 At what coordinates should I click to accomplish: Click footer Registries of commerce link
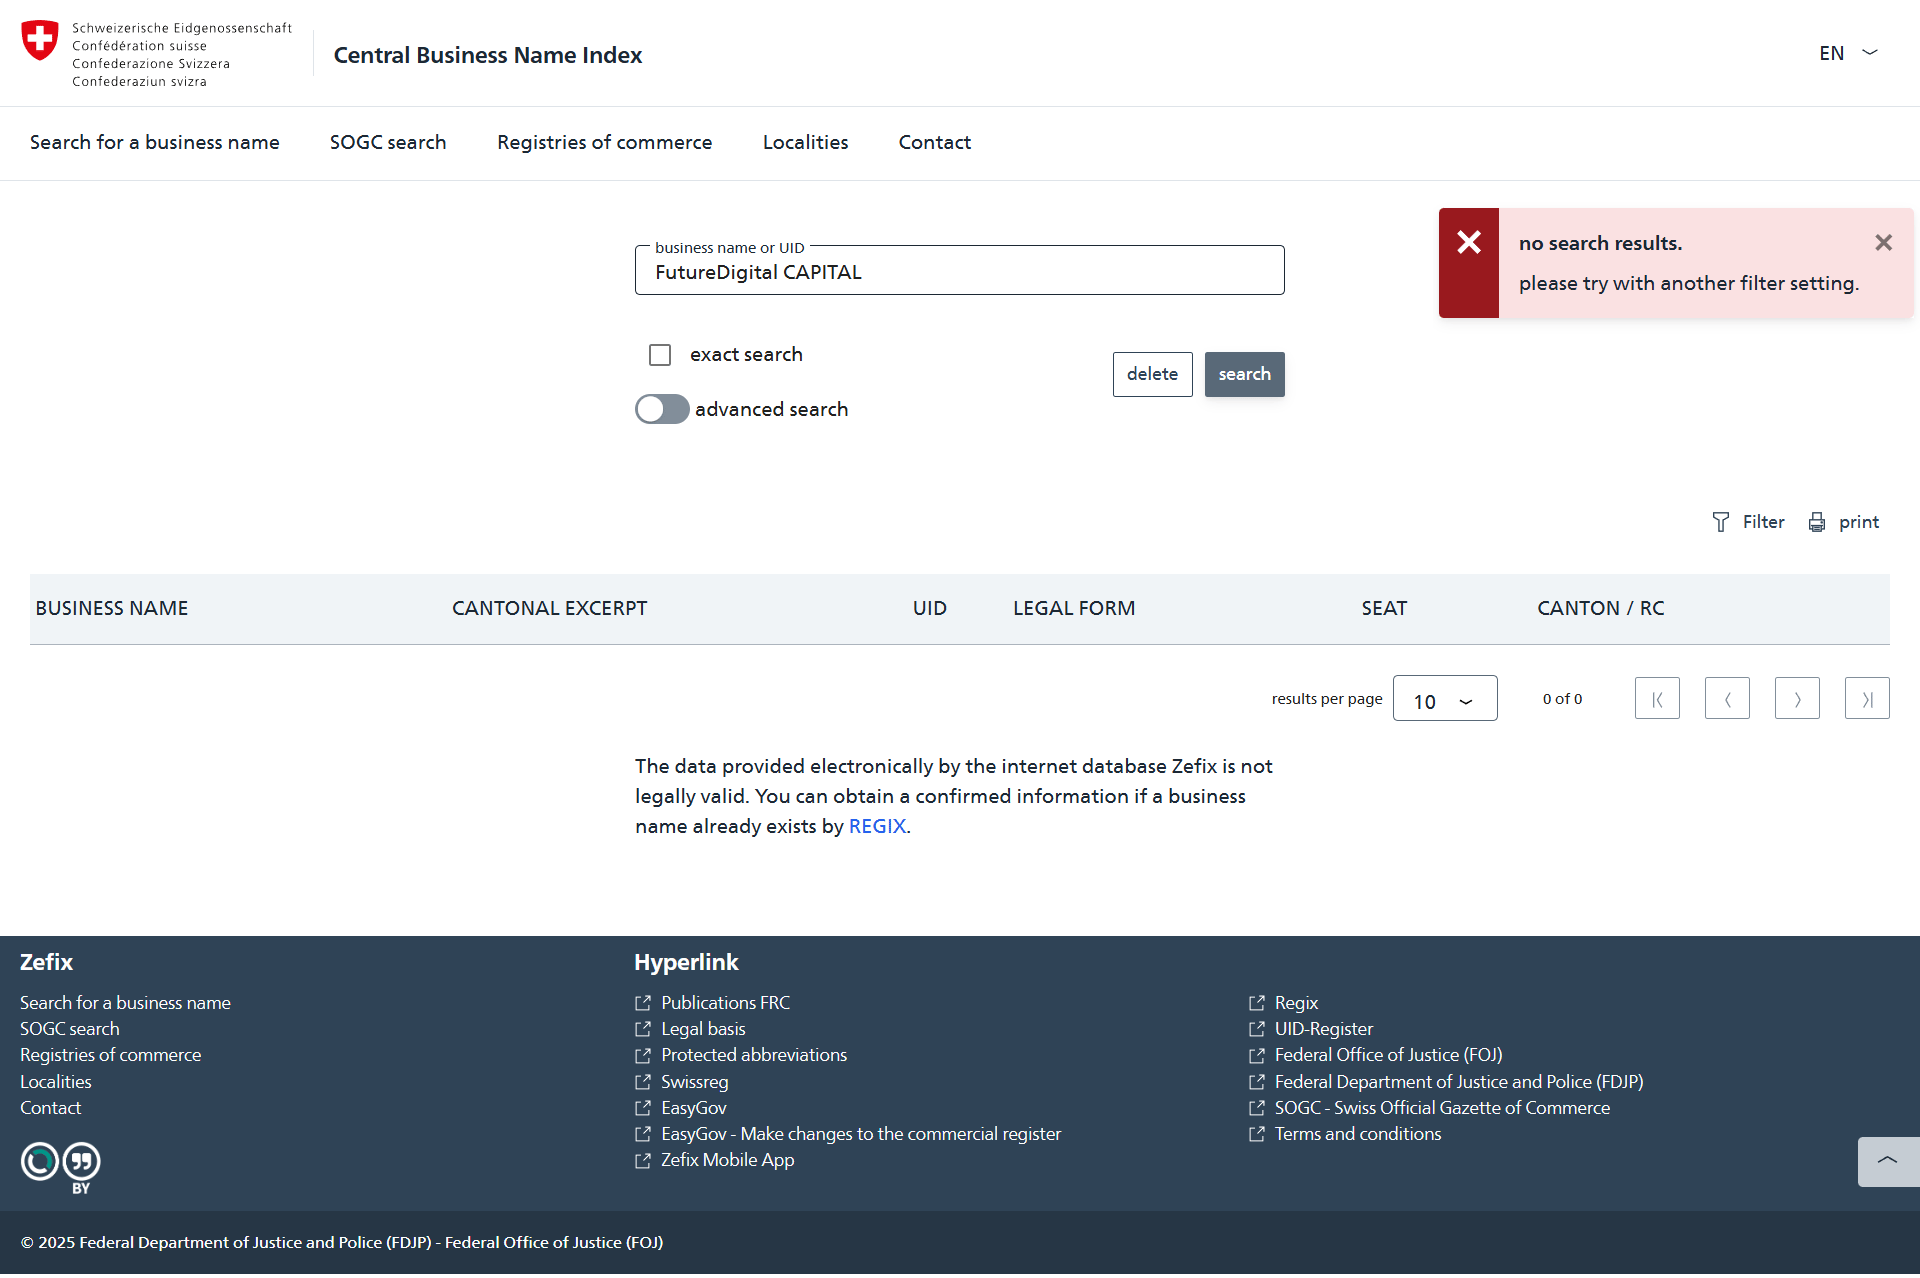click(x=110, y=1055)
